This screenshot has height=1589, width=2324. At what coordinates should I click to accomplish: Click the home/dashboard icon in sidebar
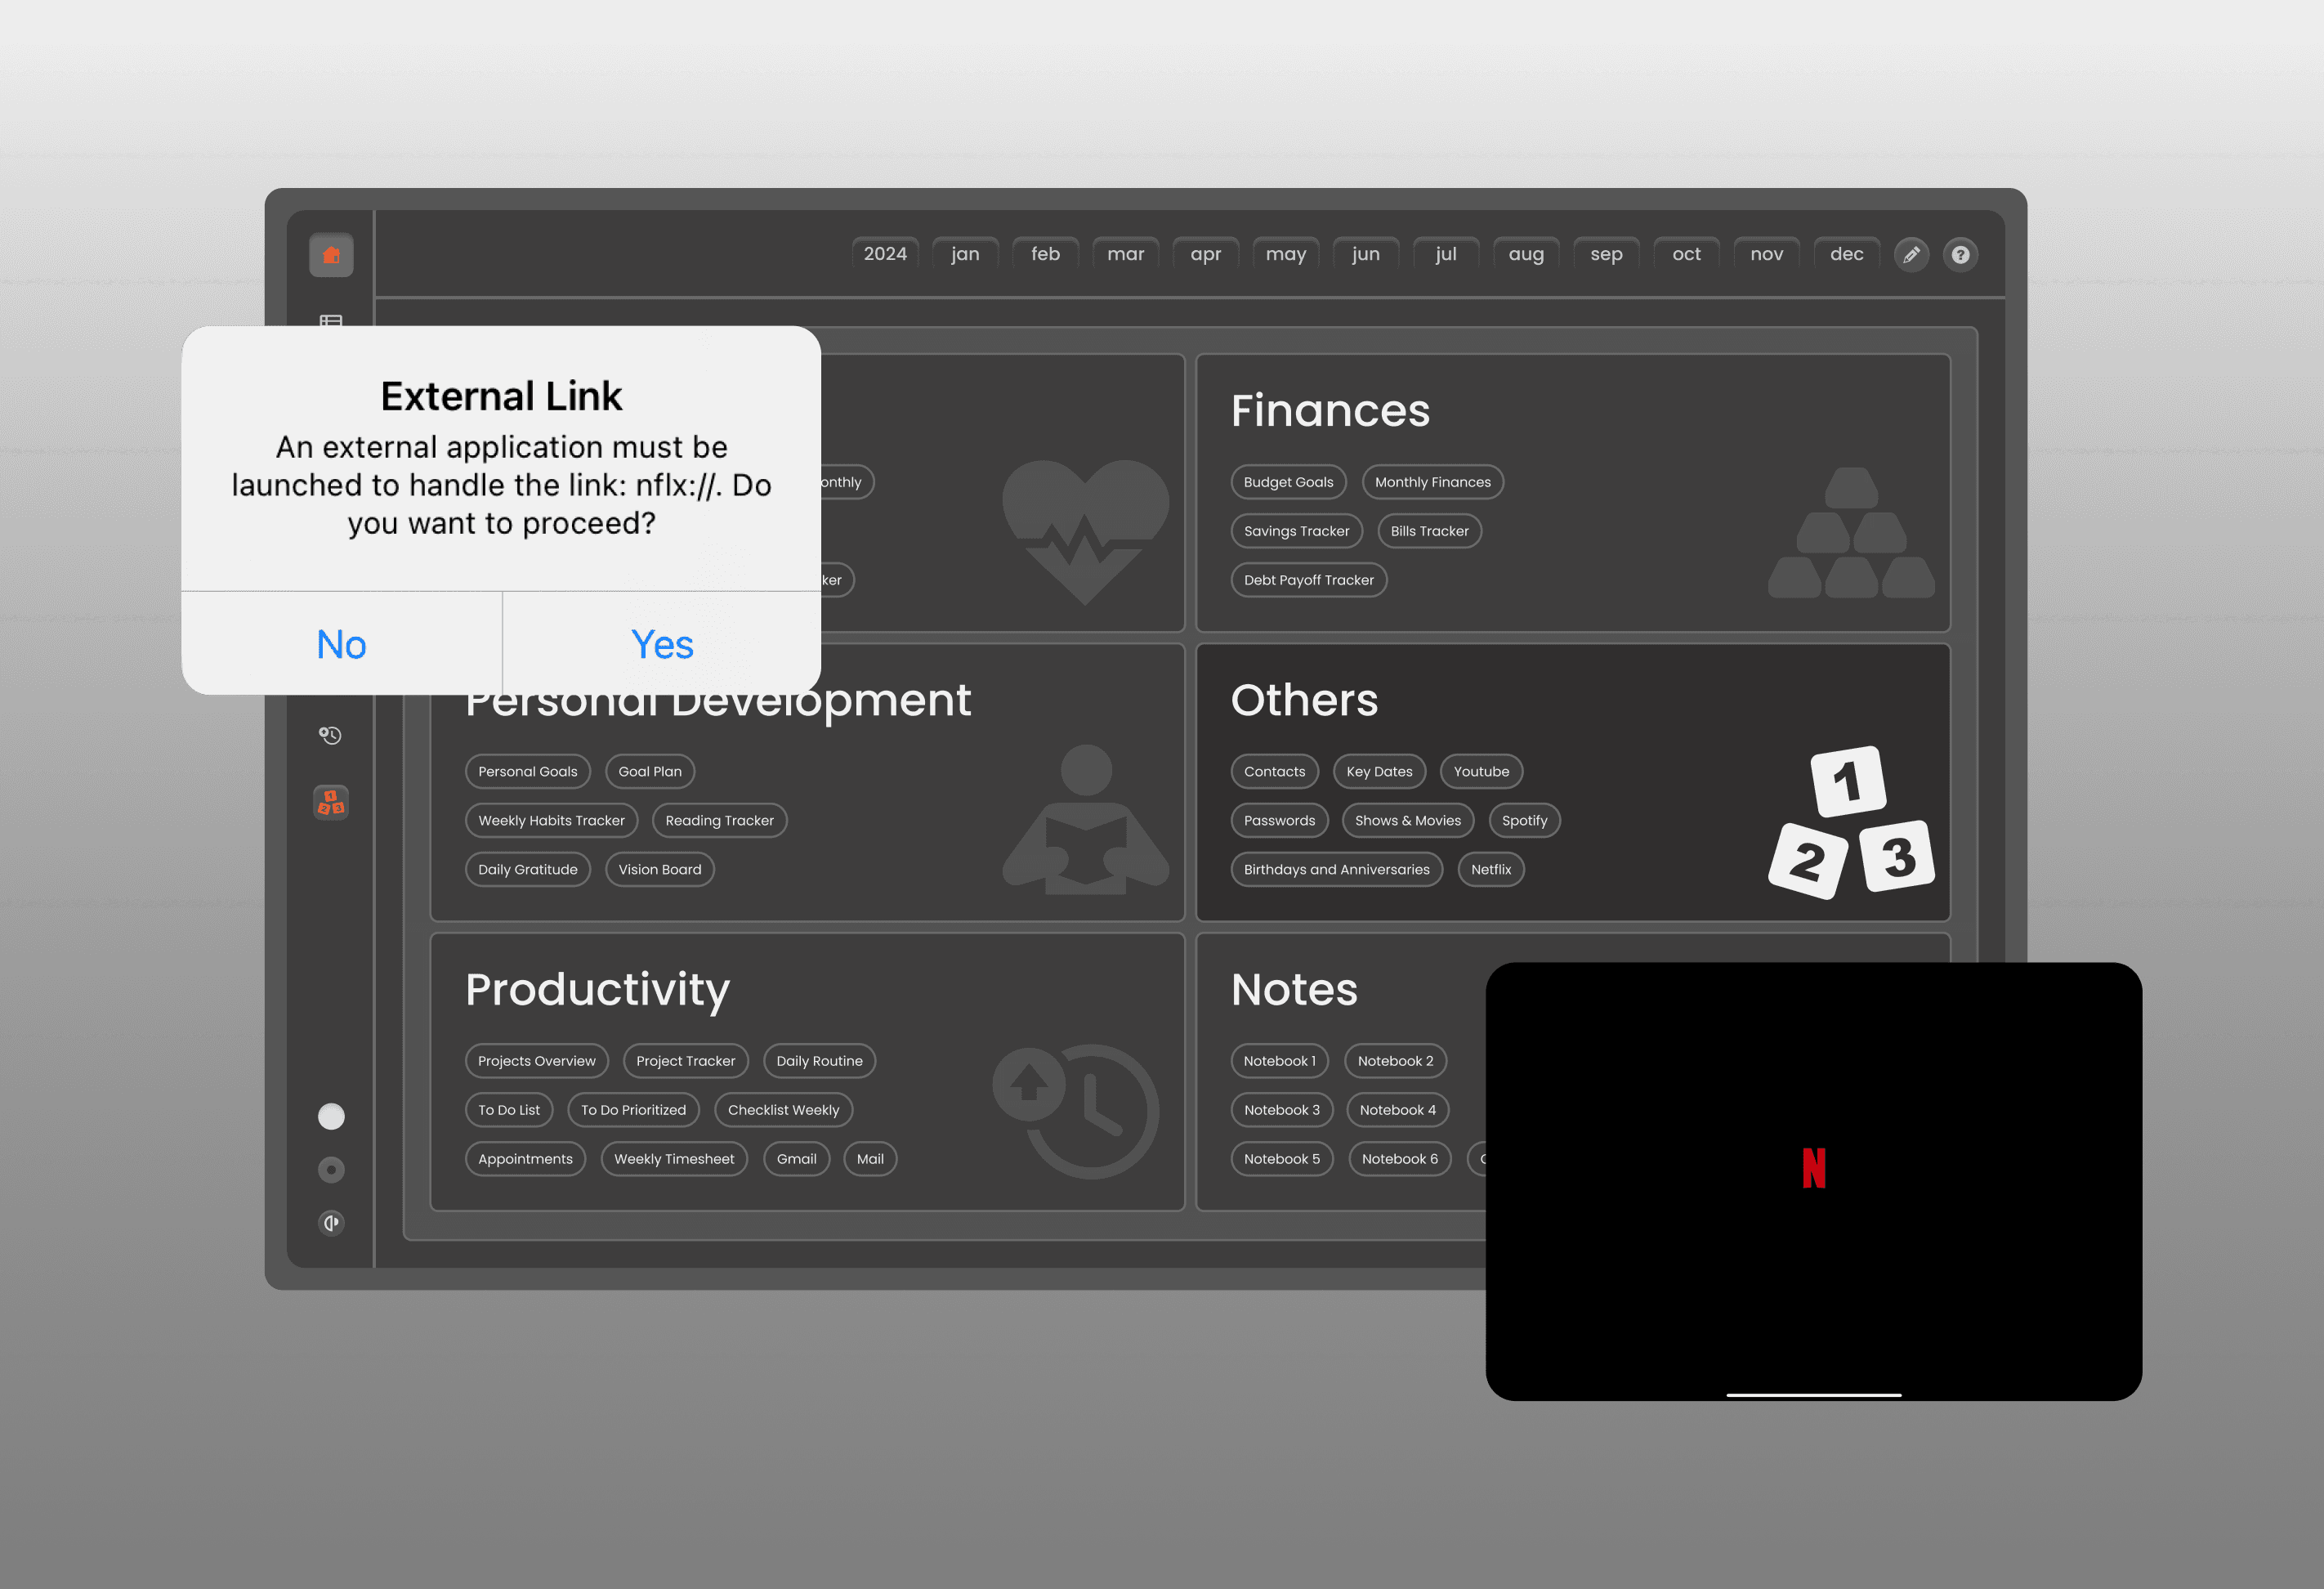click(x=332, y=254)
